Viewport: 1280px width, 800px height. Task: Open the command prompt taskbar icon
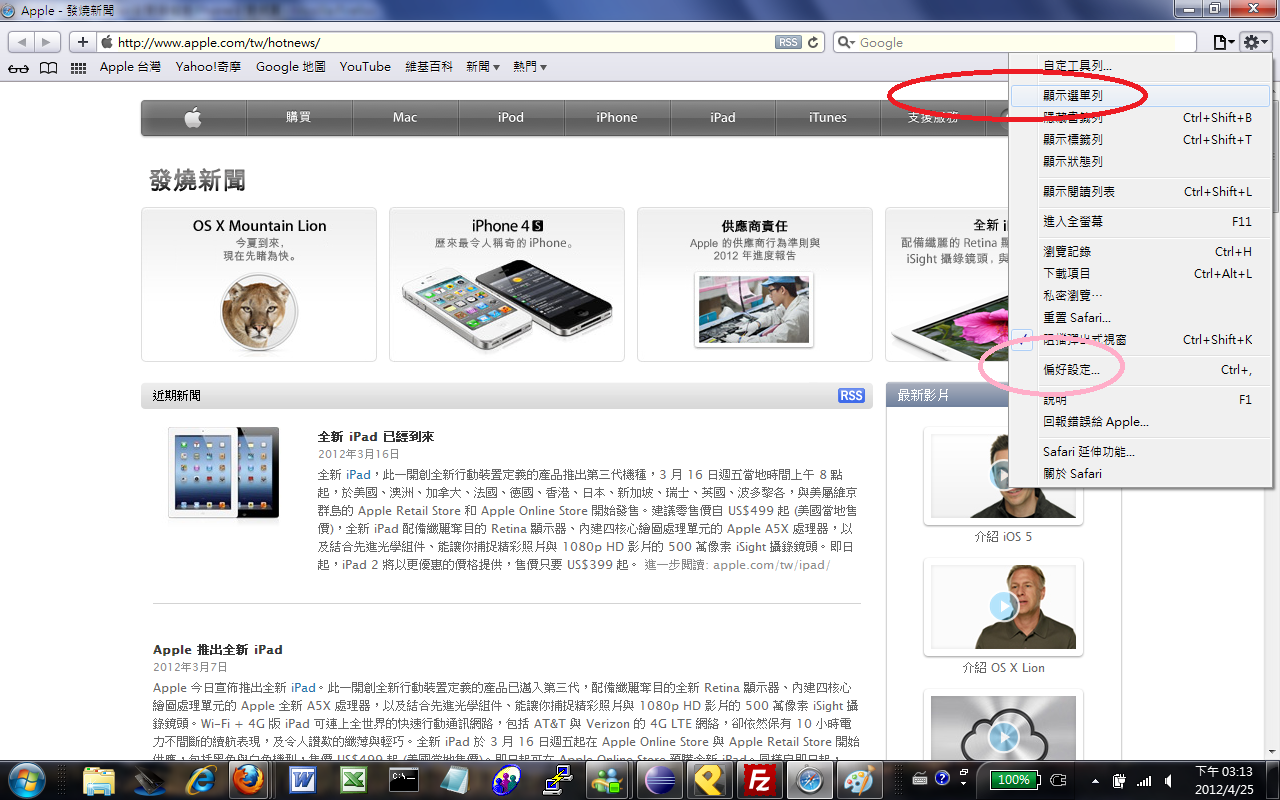402,780
